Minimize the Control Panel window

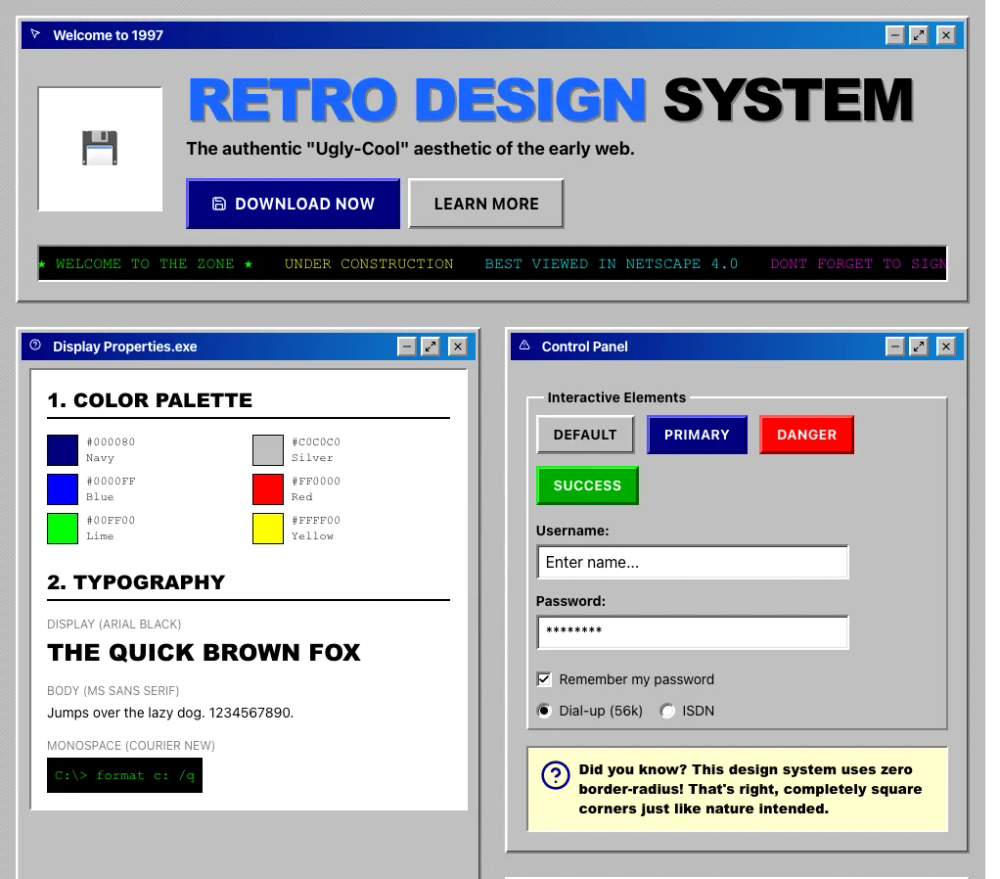click(895, 346)
